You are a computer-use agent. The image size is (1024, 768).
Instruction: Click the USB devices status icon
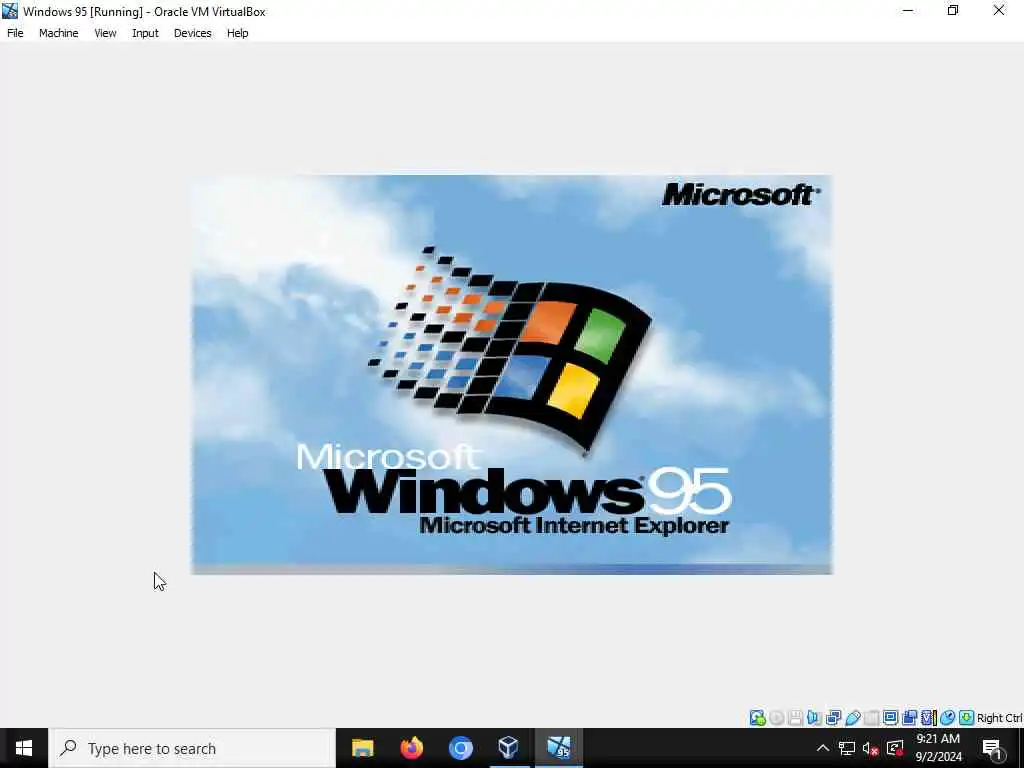pyautogui.click(x=852, y=718)
